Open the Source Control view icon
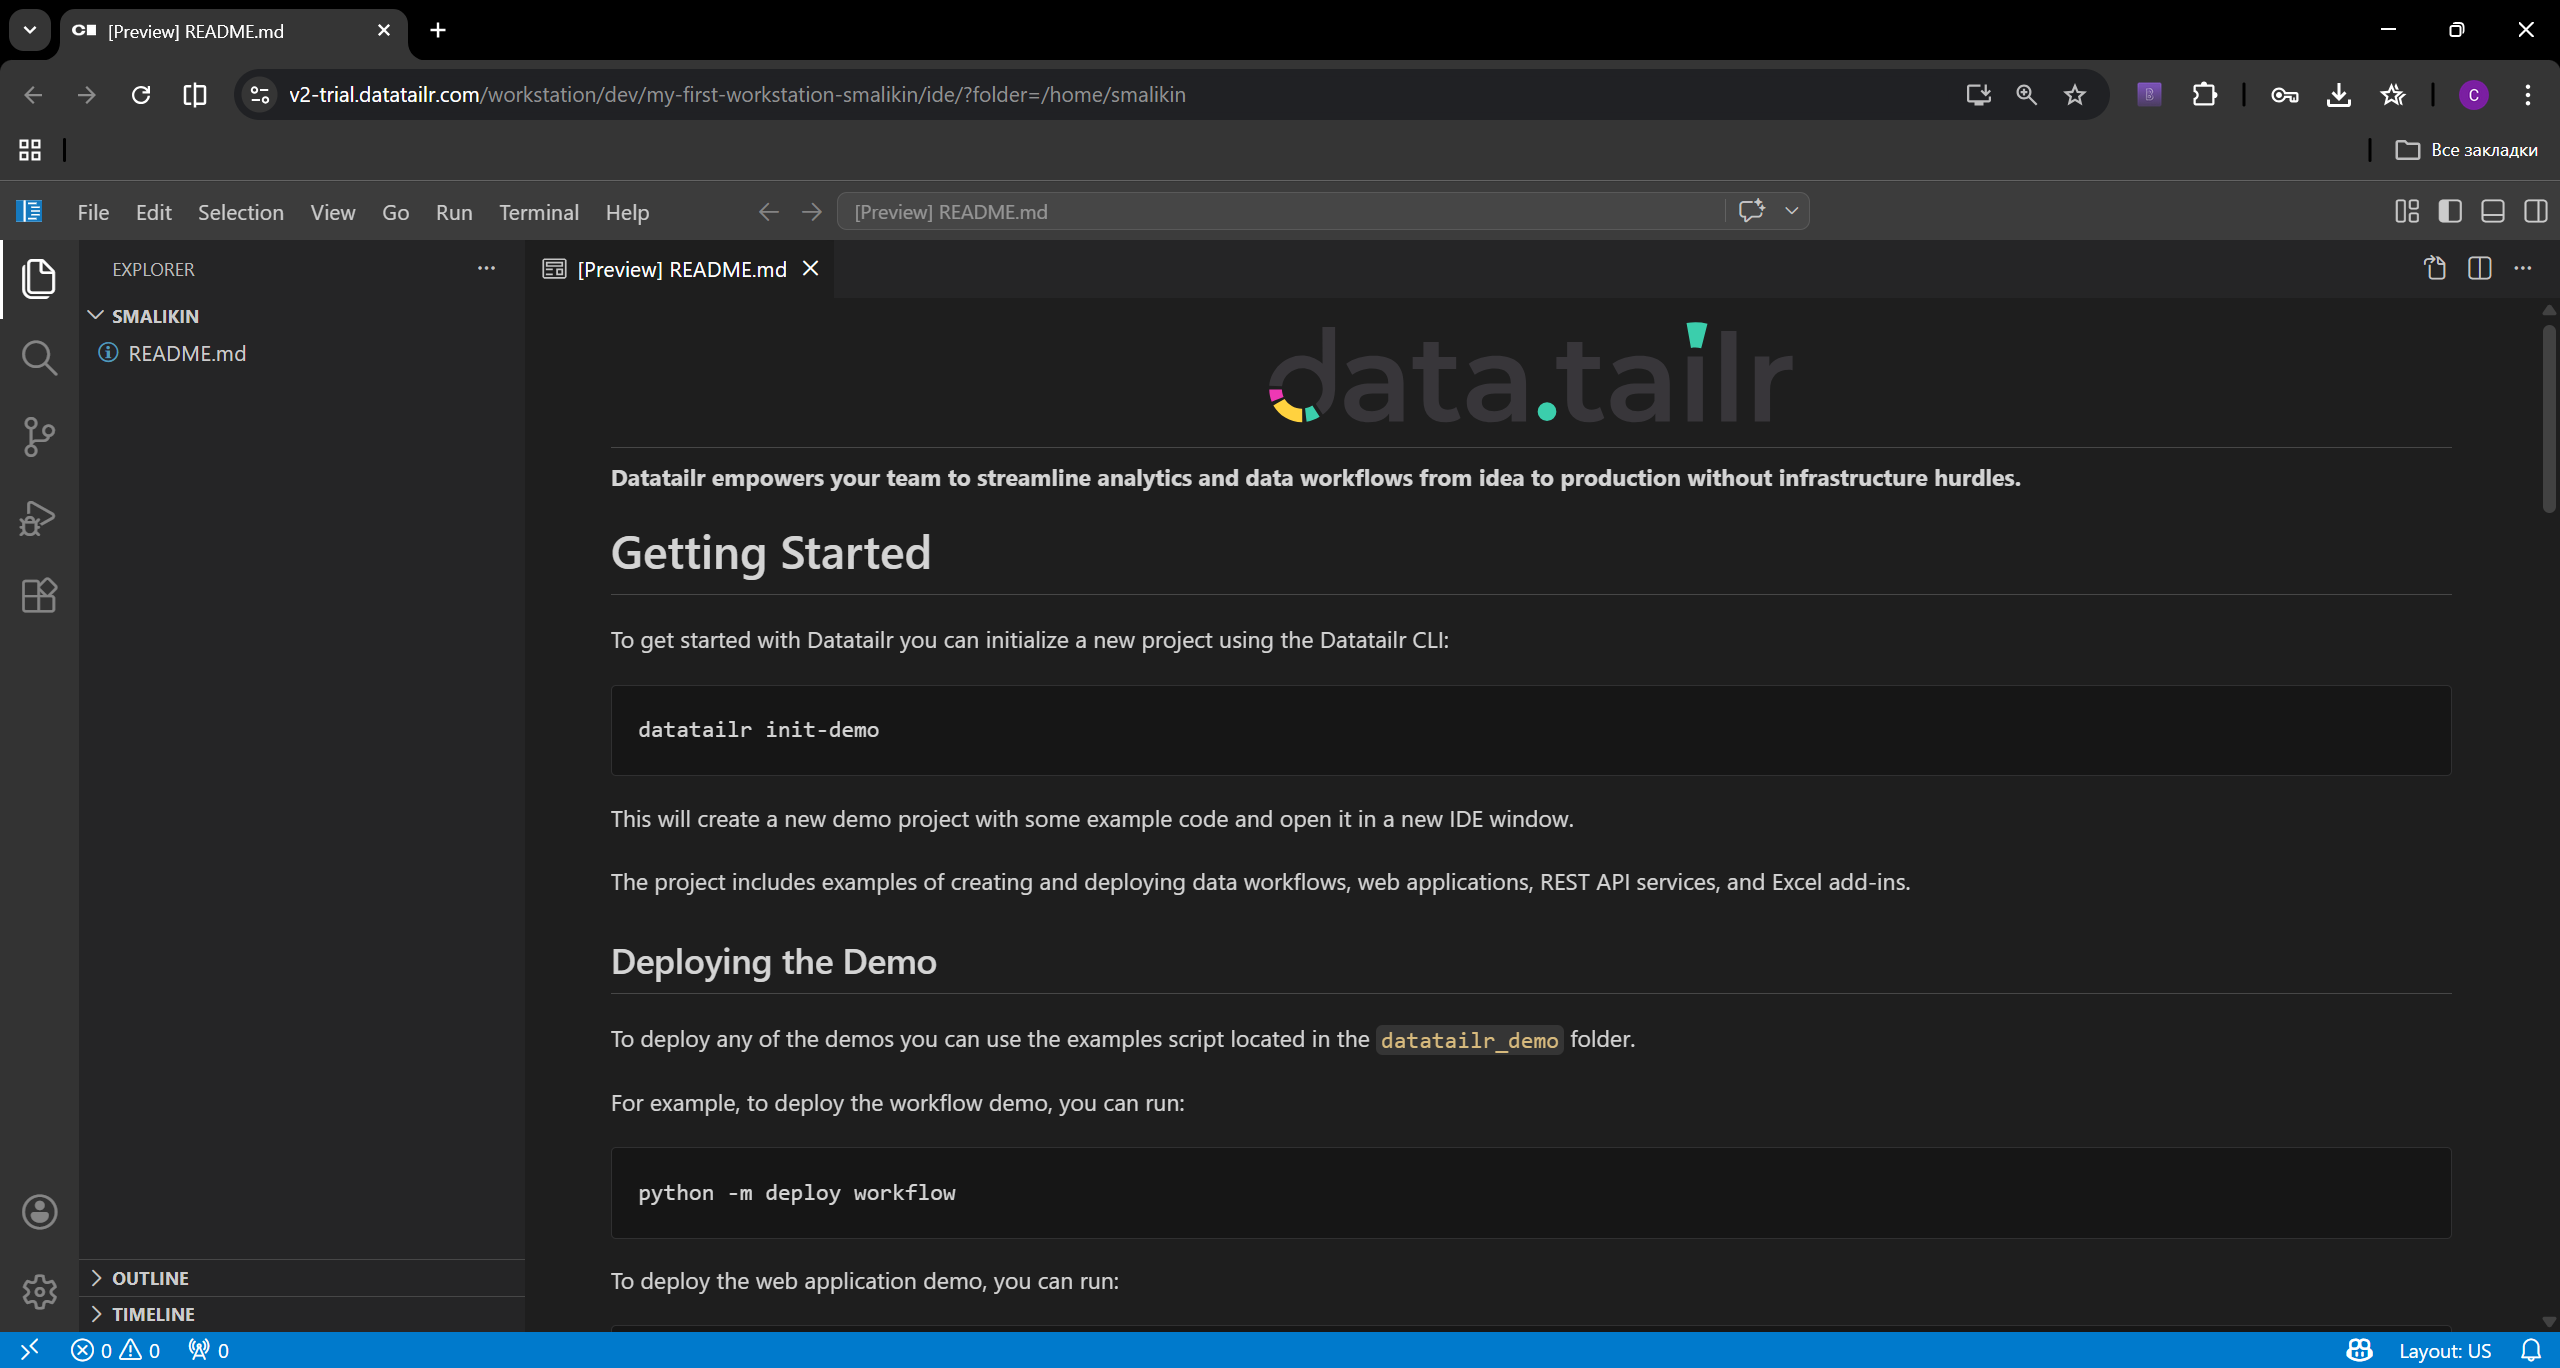Image resolution: width=2560 pixels, height=1368 pixels. (39, 437)
